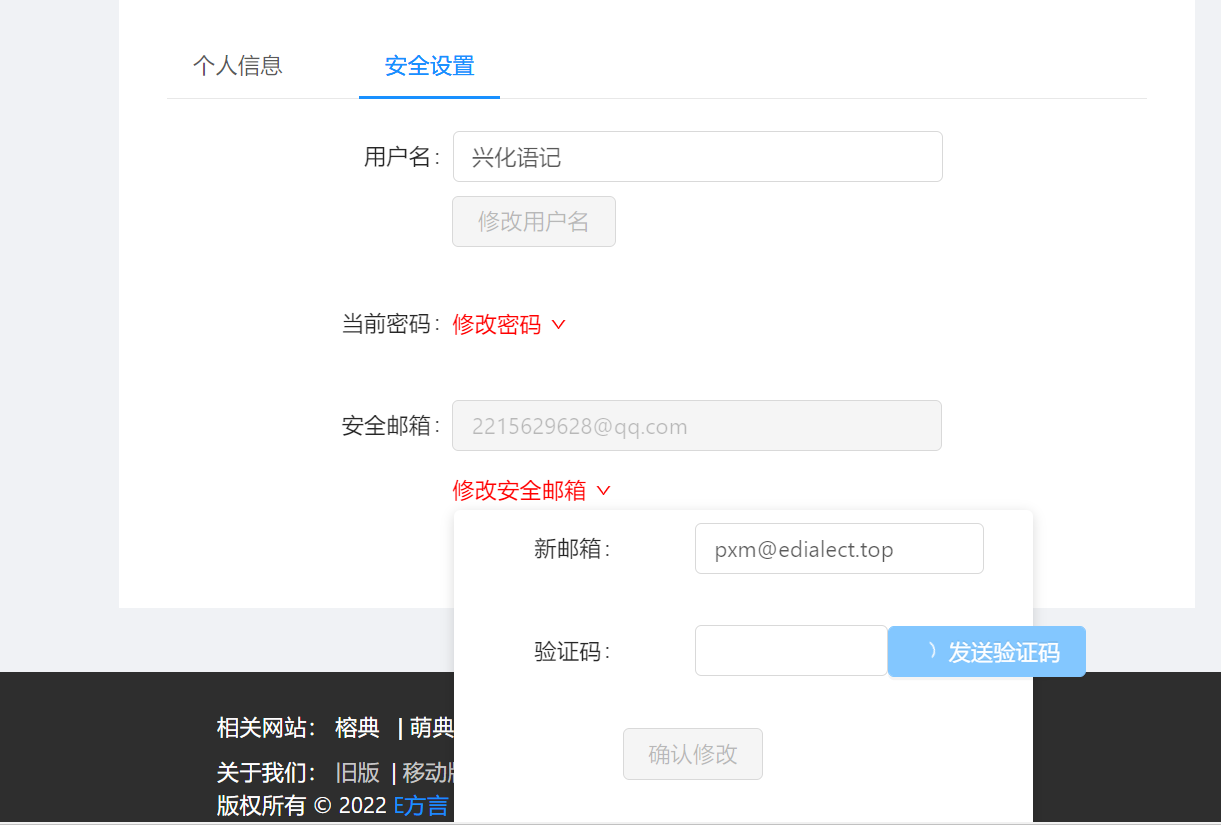This screenshot has height=825, width=1221.
Task: Click the 验证码 input field
Action: click(791, 651)
